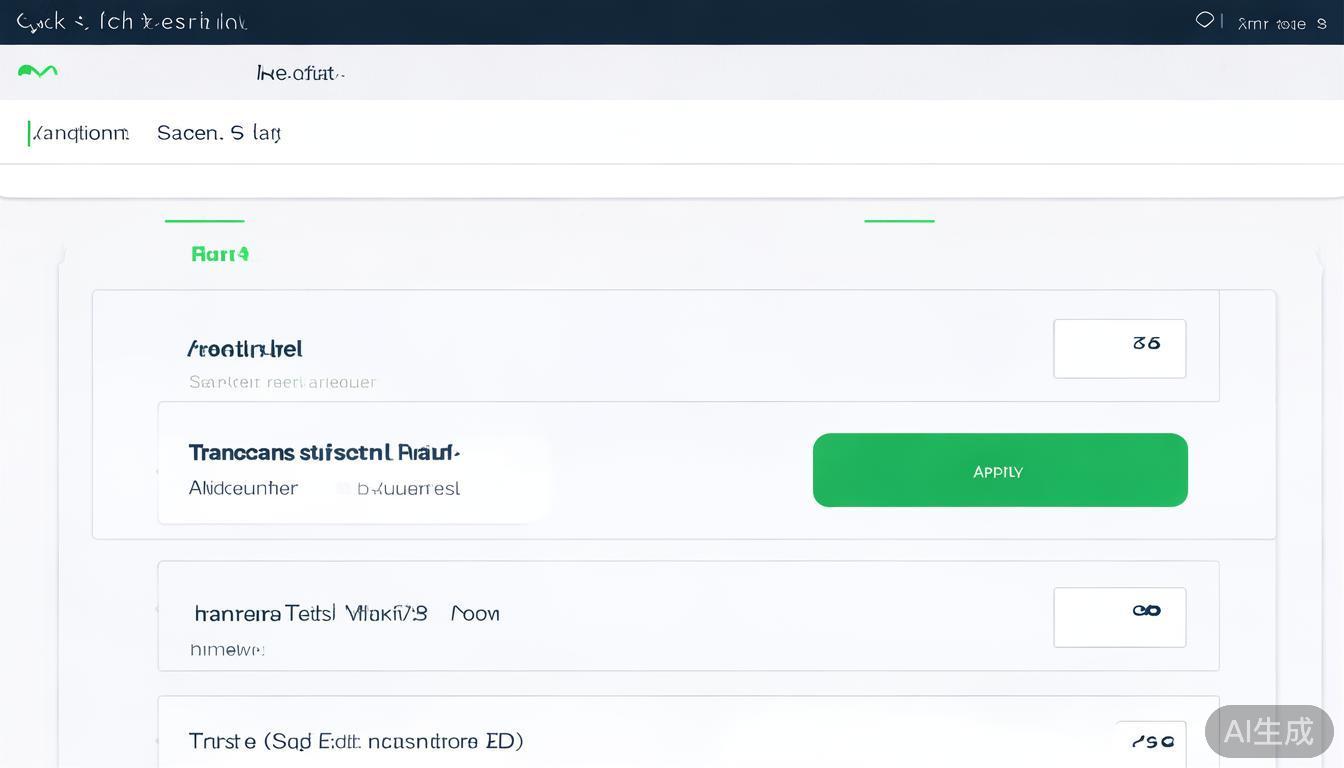The height and width of the screenshot is (768, 1344).
Task: Open the 'Tnrste (Sag E:dlt' row
Action: pyautogui.click(x=355, y=741)
